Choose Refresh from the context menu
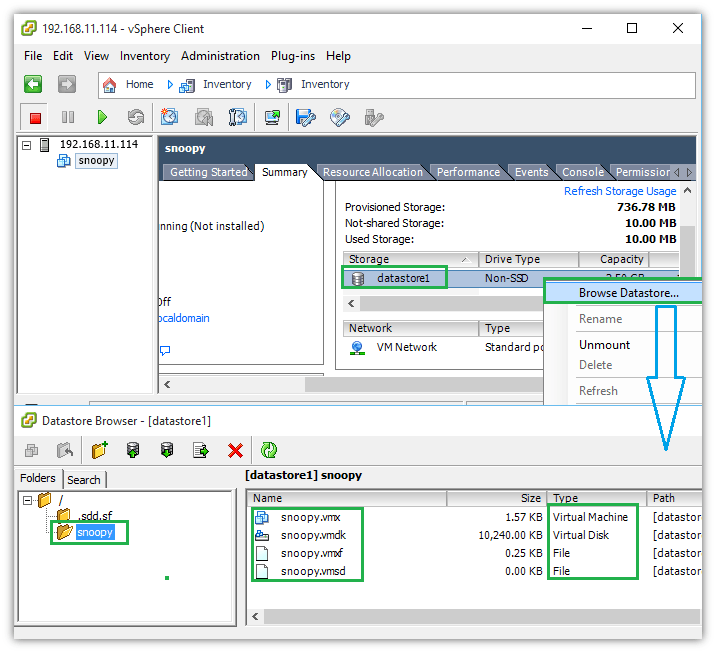The height and width of the screenshot is (653, 716). point(598,391)
